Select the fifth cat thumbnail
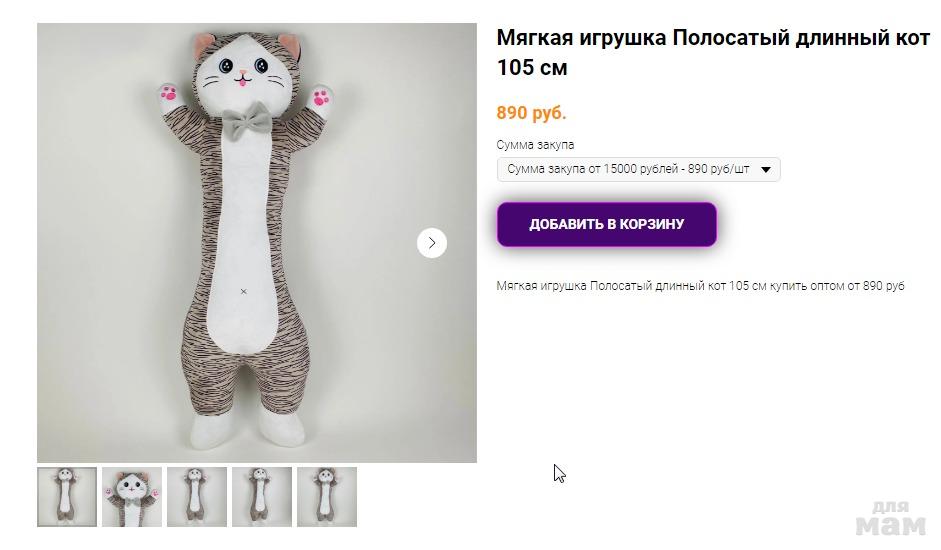Image resolution: width=941 pixels, height=550 pixels. click(x=327, y=497)
